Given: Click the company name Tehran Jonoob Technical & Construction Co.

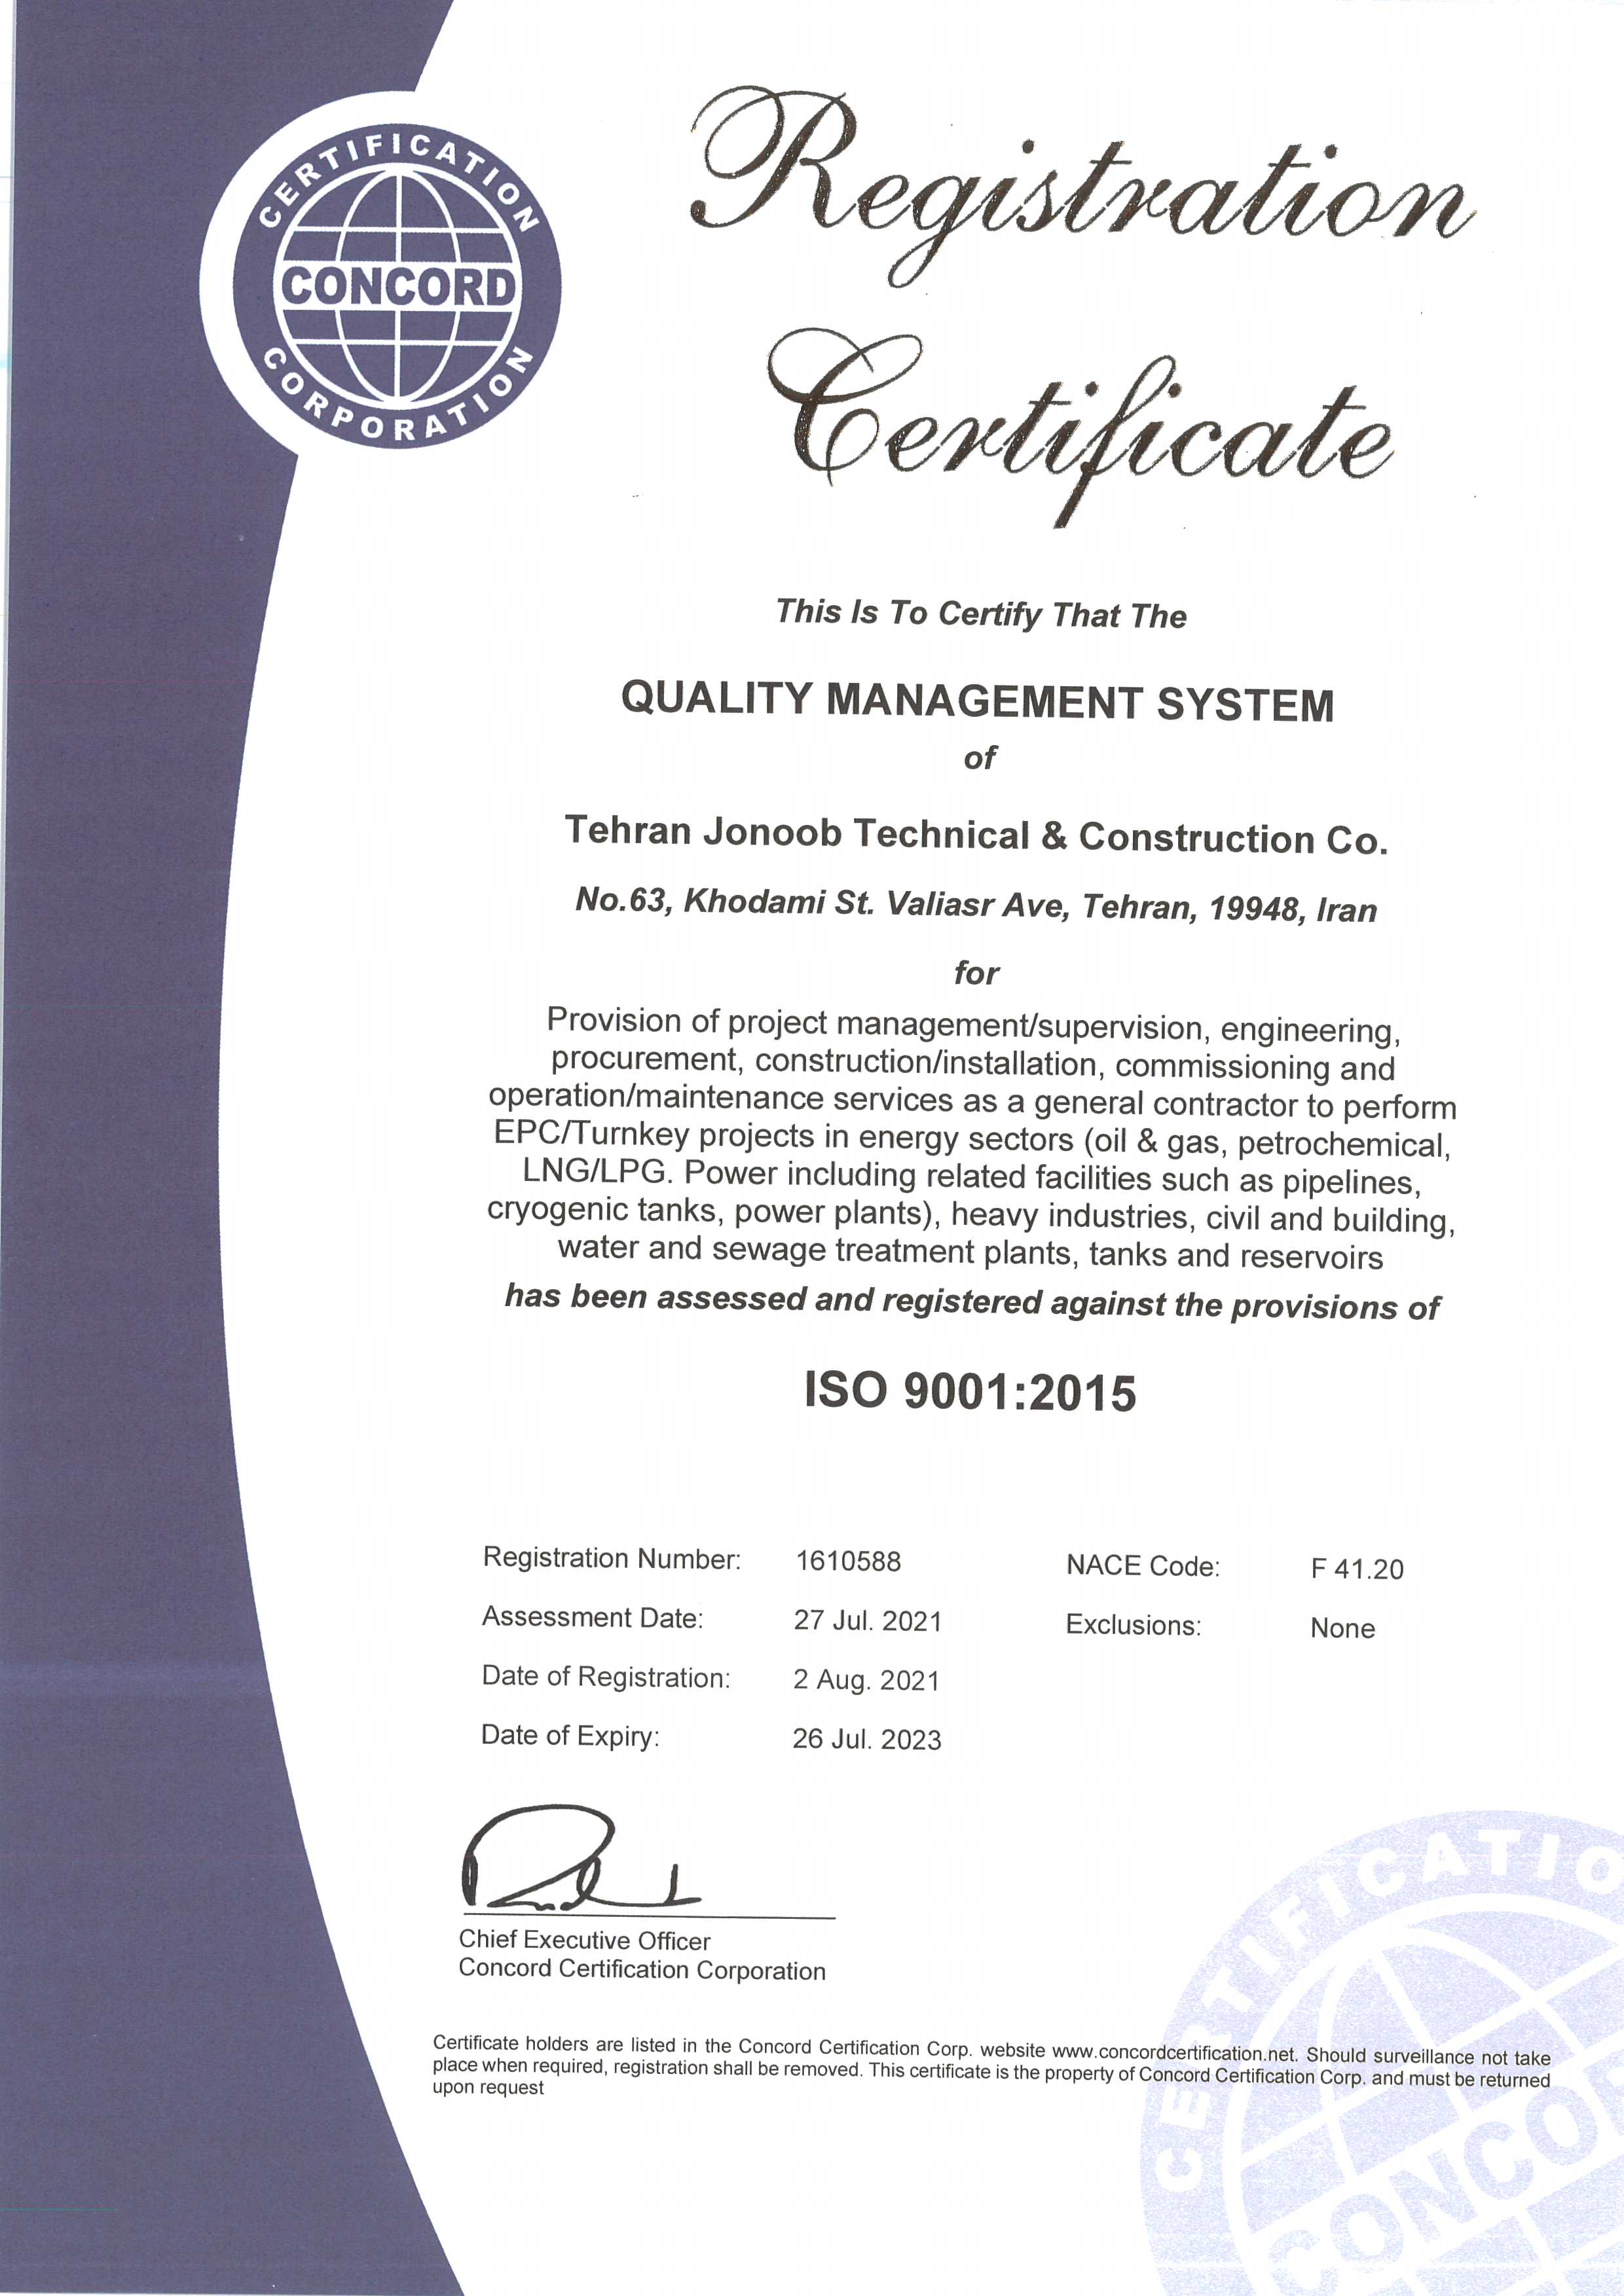Looking at the screenshot, I should (x=976, y=836).
